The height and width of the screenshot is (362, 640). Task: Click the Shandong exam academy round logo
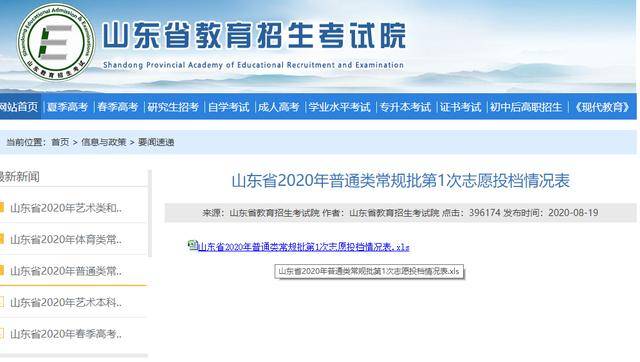(x=56, y=42)
